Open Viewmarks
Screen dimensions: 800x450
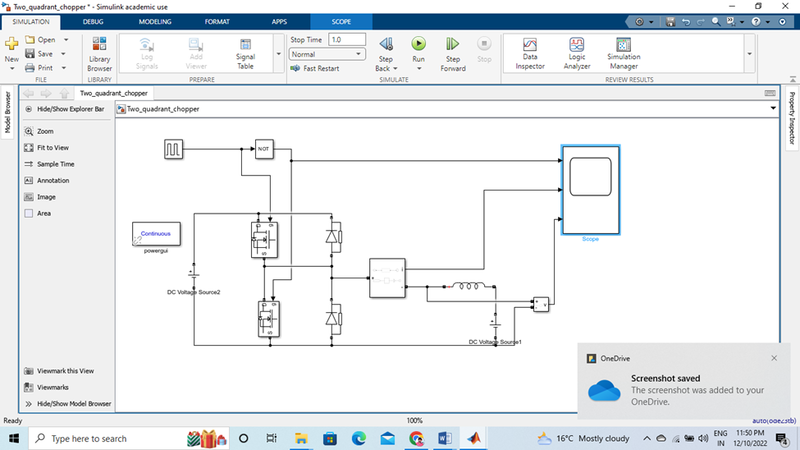click(x=46, y=387)
